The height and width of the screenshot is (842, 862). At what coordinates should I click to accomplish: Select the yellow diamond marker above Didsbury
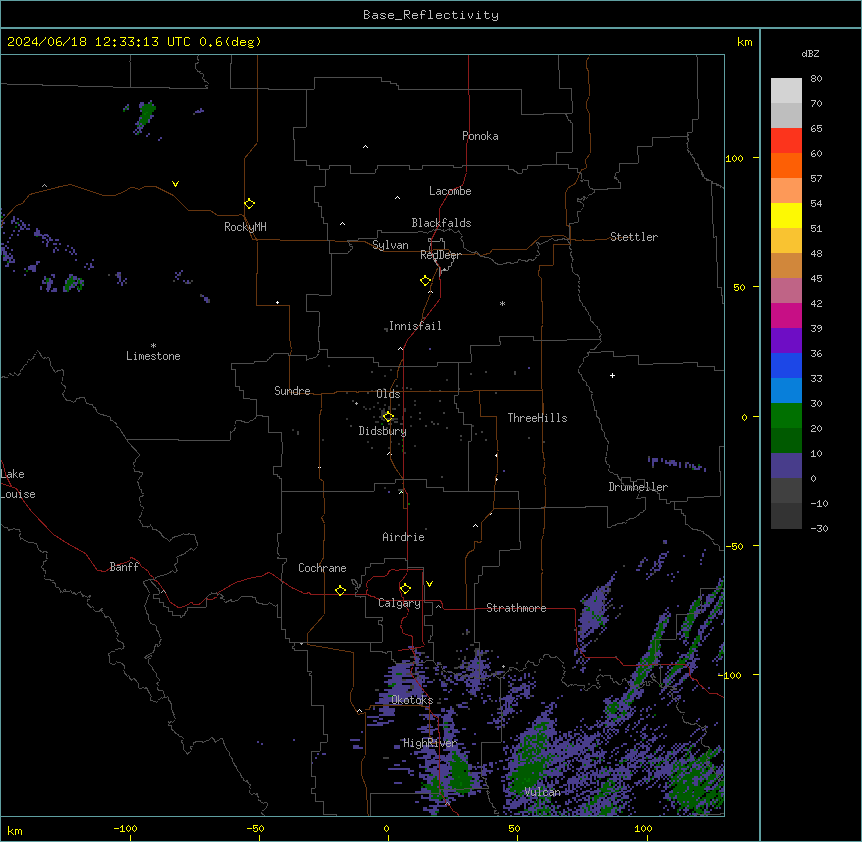388,417
